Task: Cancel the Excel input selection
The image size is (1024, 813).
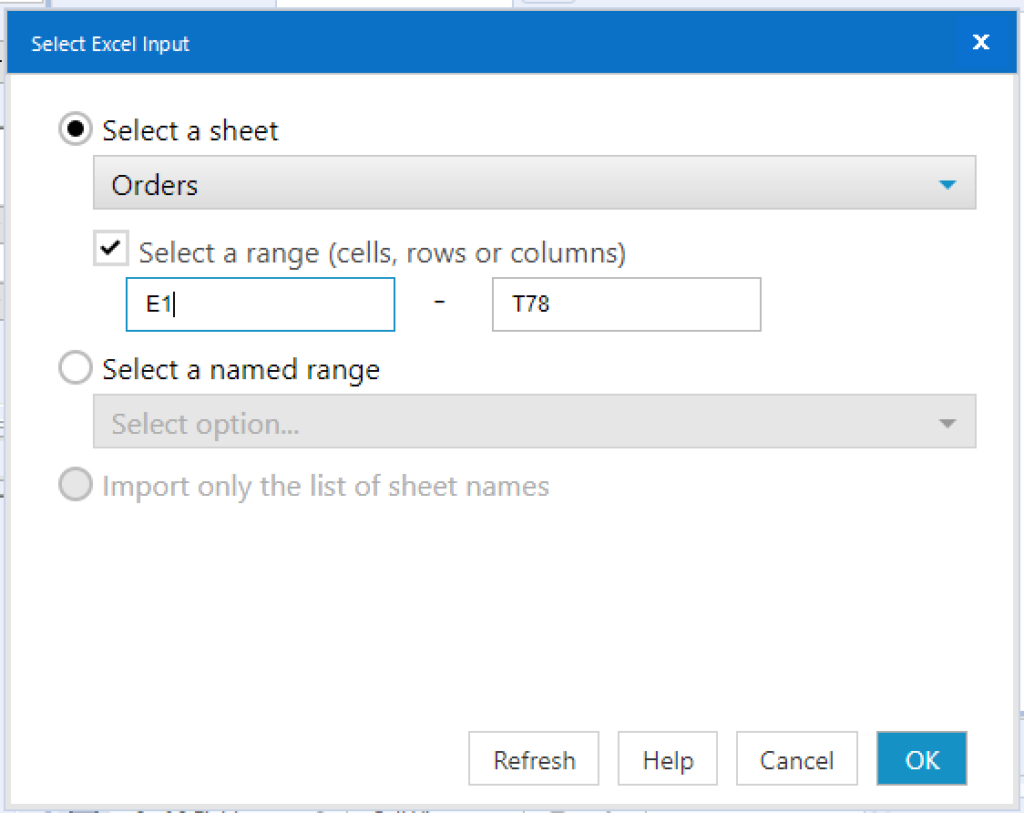Action: (796, 760)
